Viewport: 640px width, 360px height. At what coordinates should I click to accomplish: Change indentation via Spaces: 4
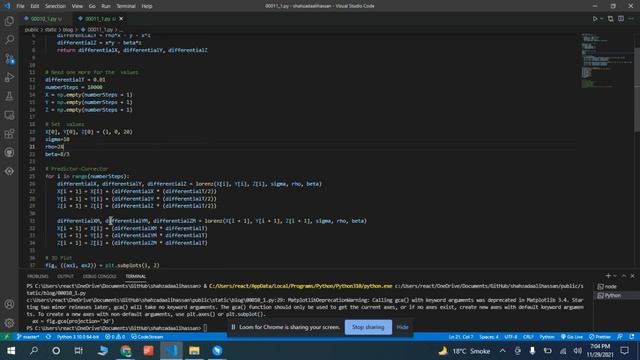(489, 337)
